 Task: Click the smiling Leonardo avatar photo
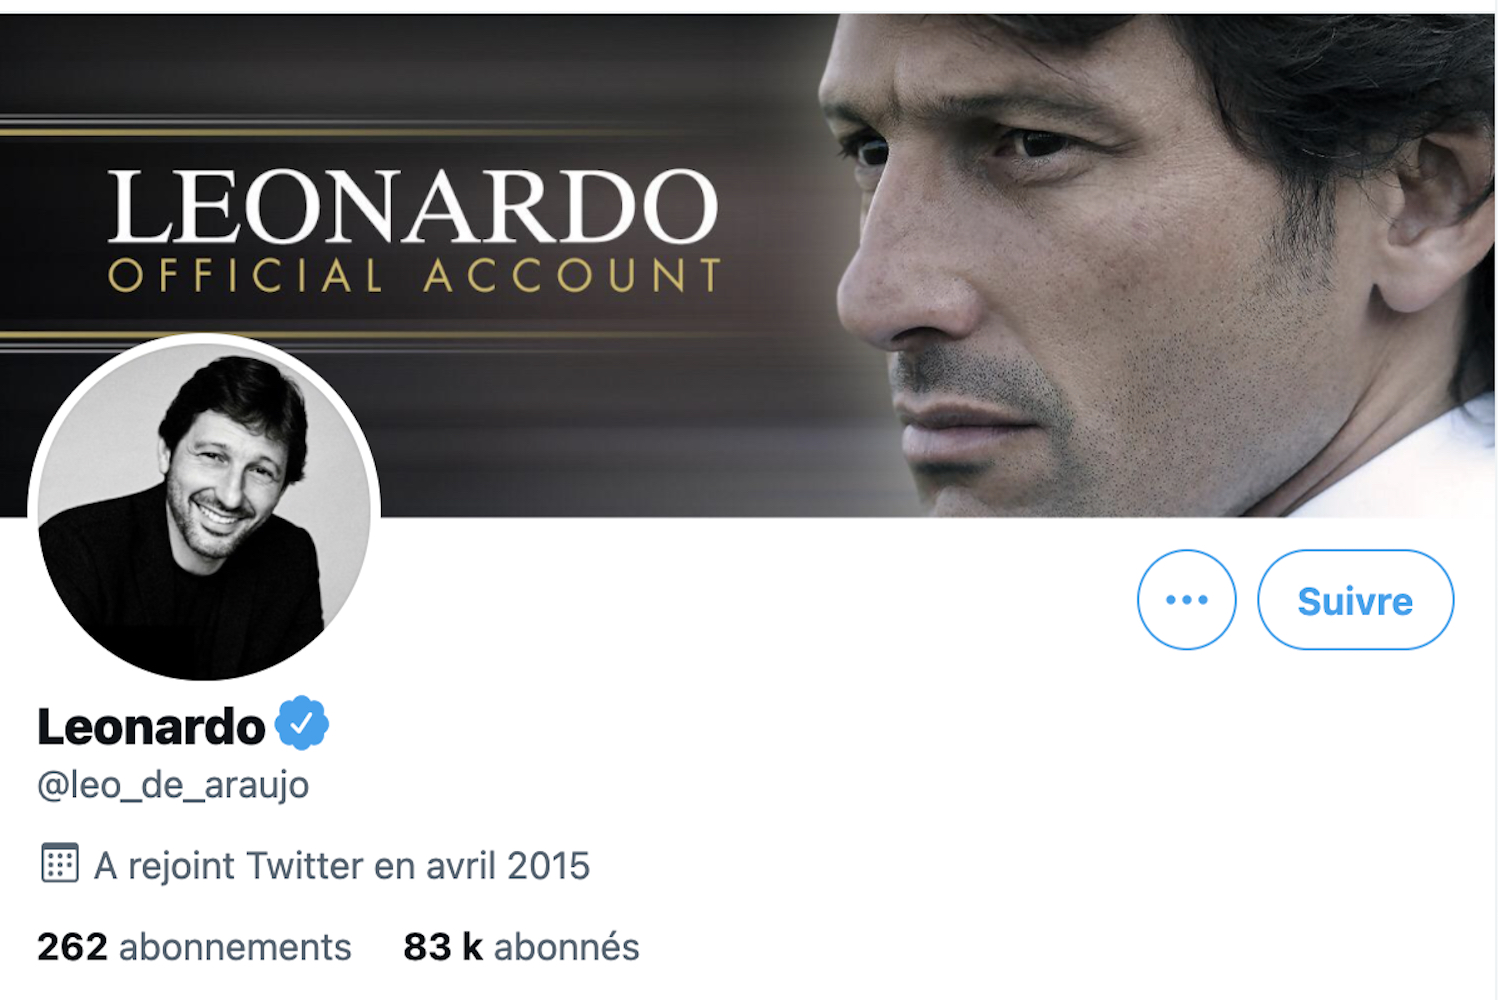pos(204,505)
